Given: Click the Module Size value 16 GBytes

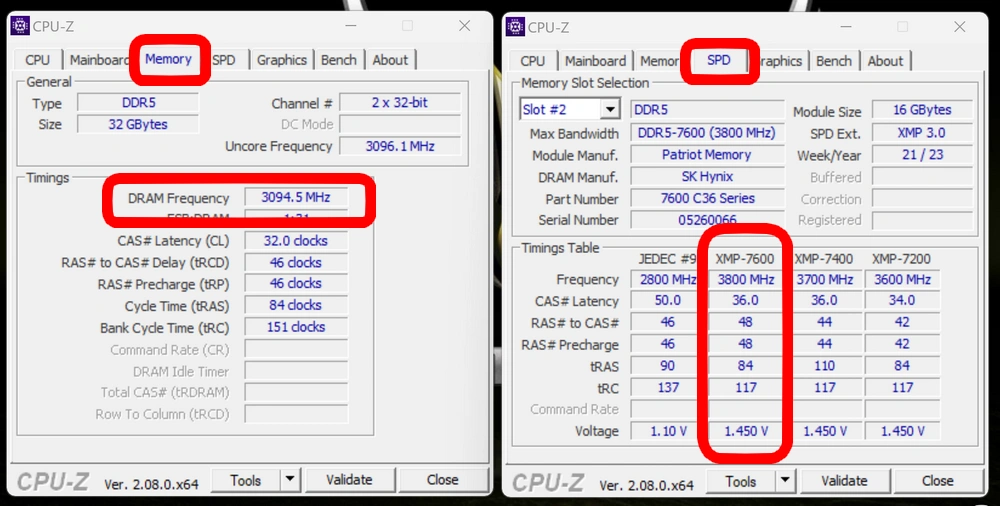Looking at the screenshot, I should pyautogui.click(x=922, y=110).
